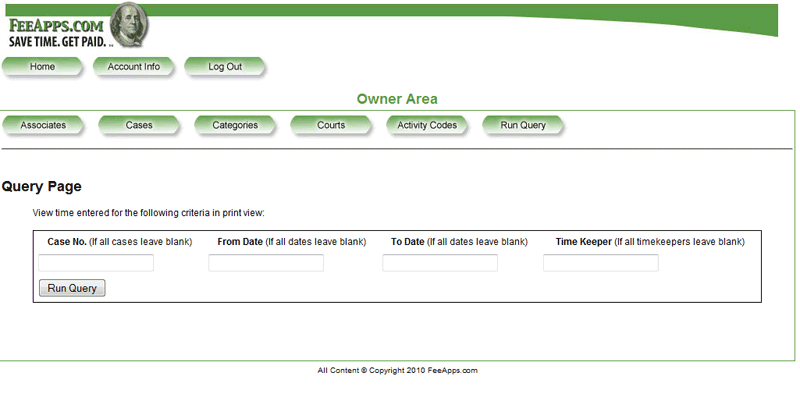Click the From Date label text

[x=240, y=242]
